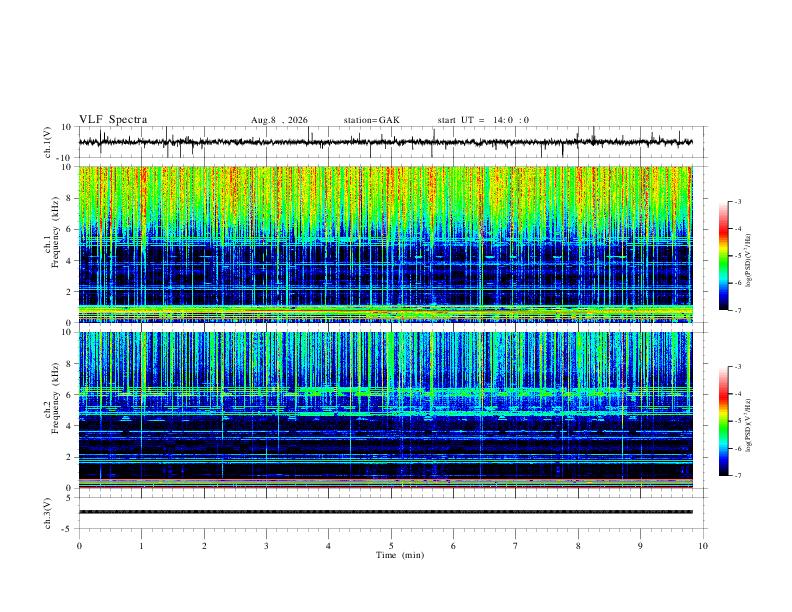Click the 10 minute tick on time axis
Image resolution: width=792 pixels, height=612 pixels.
pyautogui.click(x=703, y=546)
